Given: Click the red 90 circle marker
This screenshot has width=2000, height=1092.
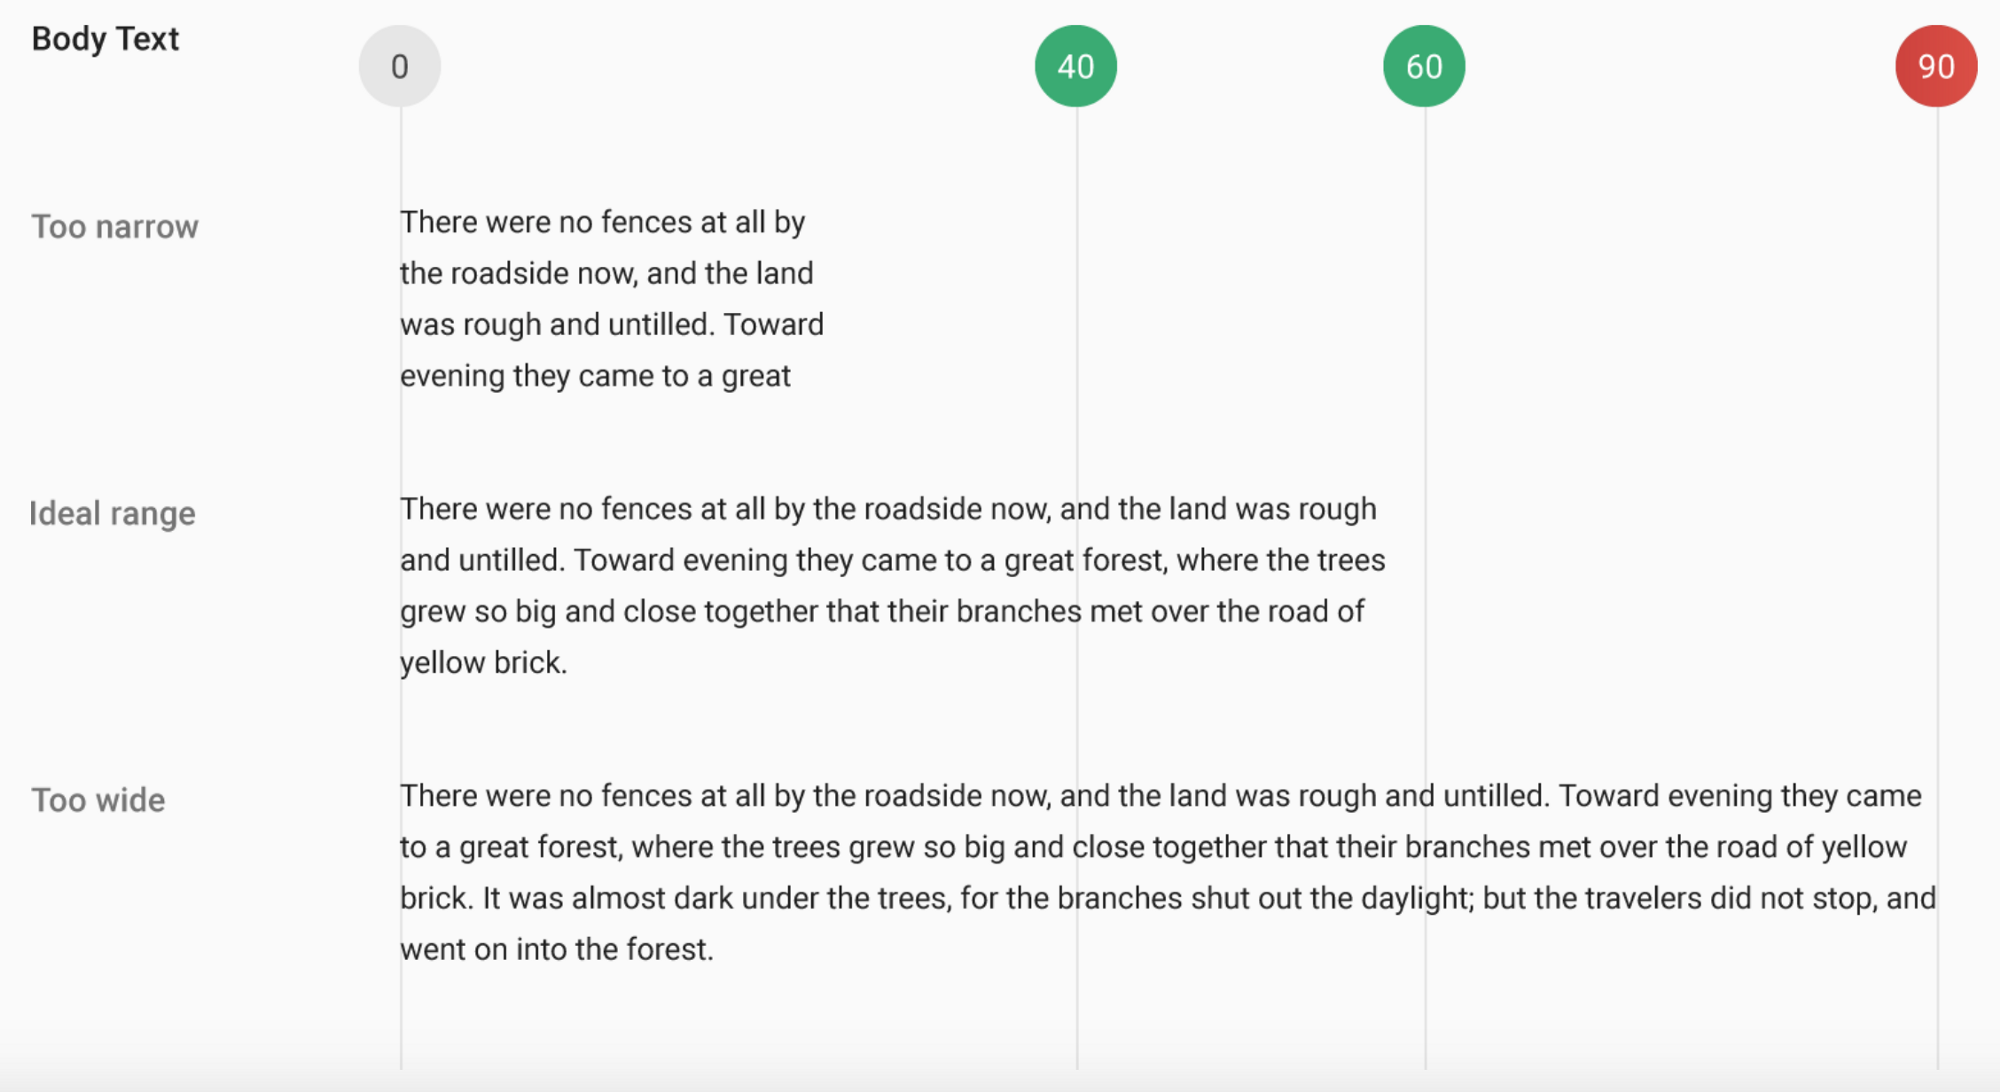Looking at the screenshot, I should click(x=1936, y=66).
